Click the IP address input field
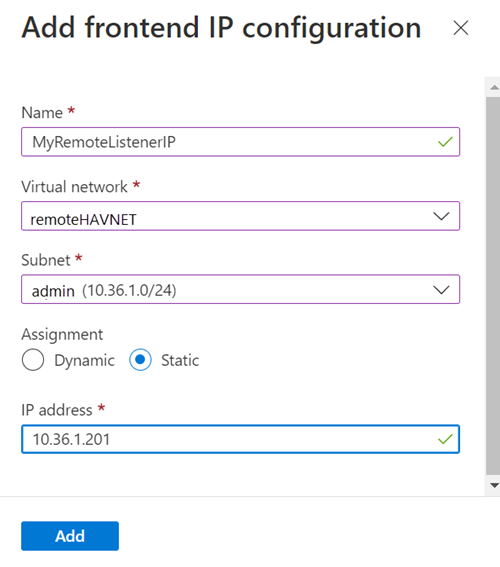This screenshot has height=567, width=500. (x=240, y=439)
